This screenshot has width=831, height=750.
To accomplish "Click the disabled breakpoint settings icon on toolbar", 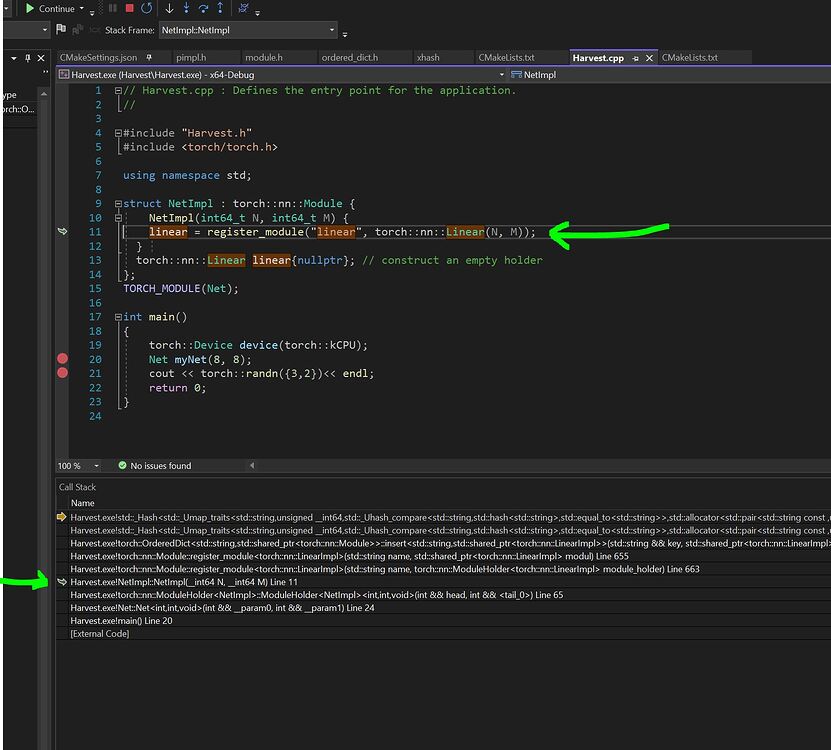I will [x=243, y=9].
